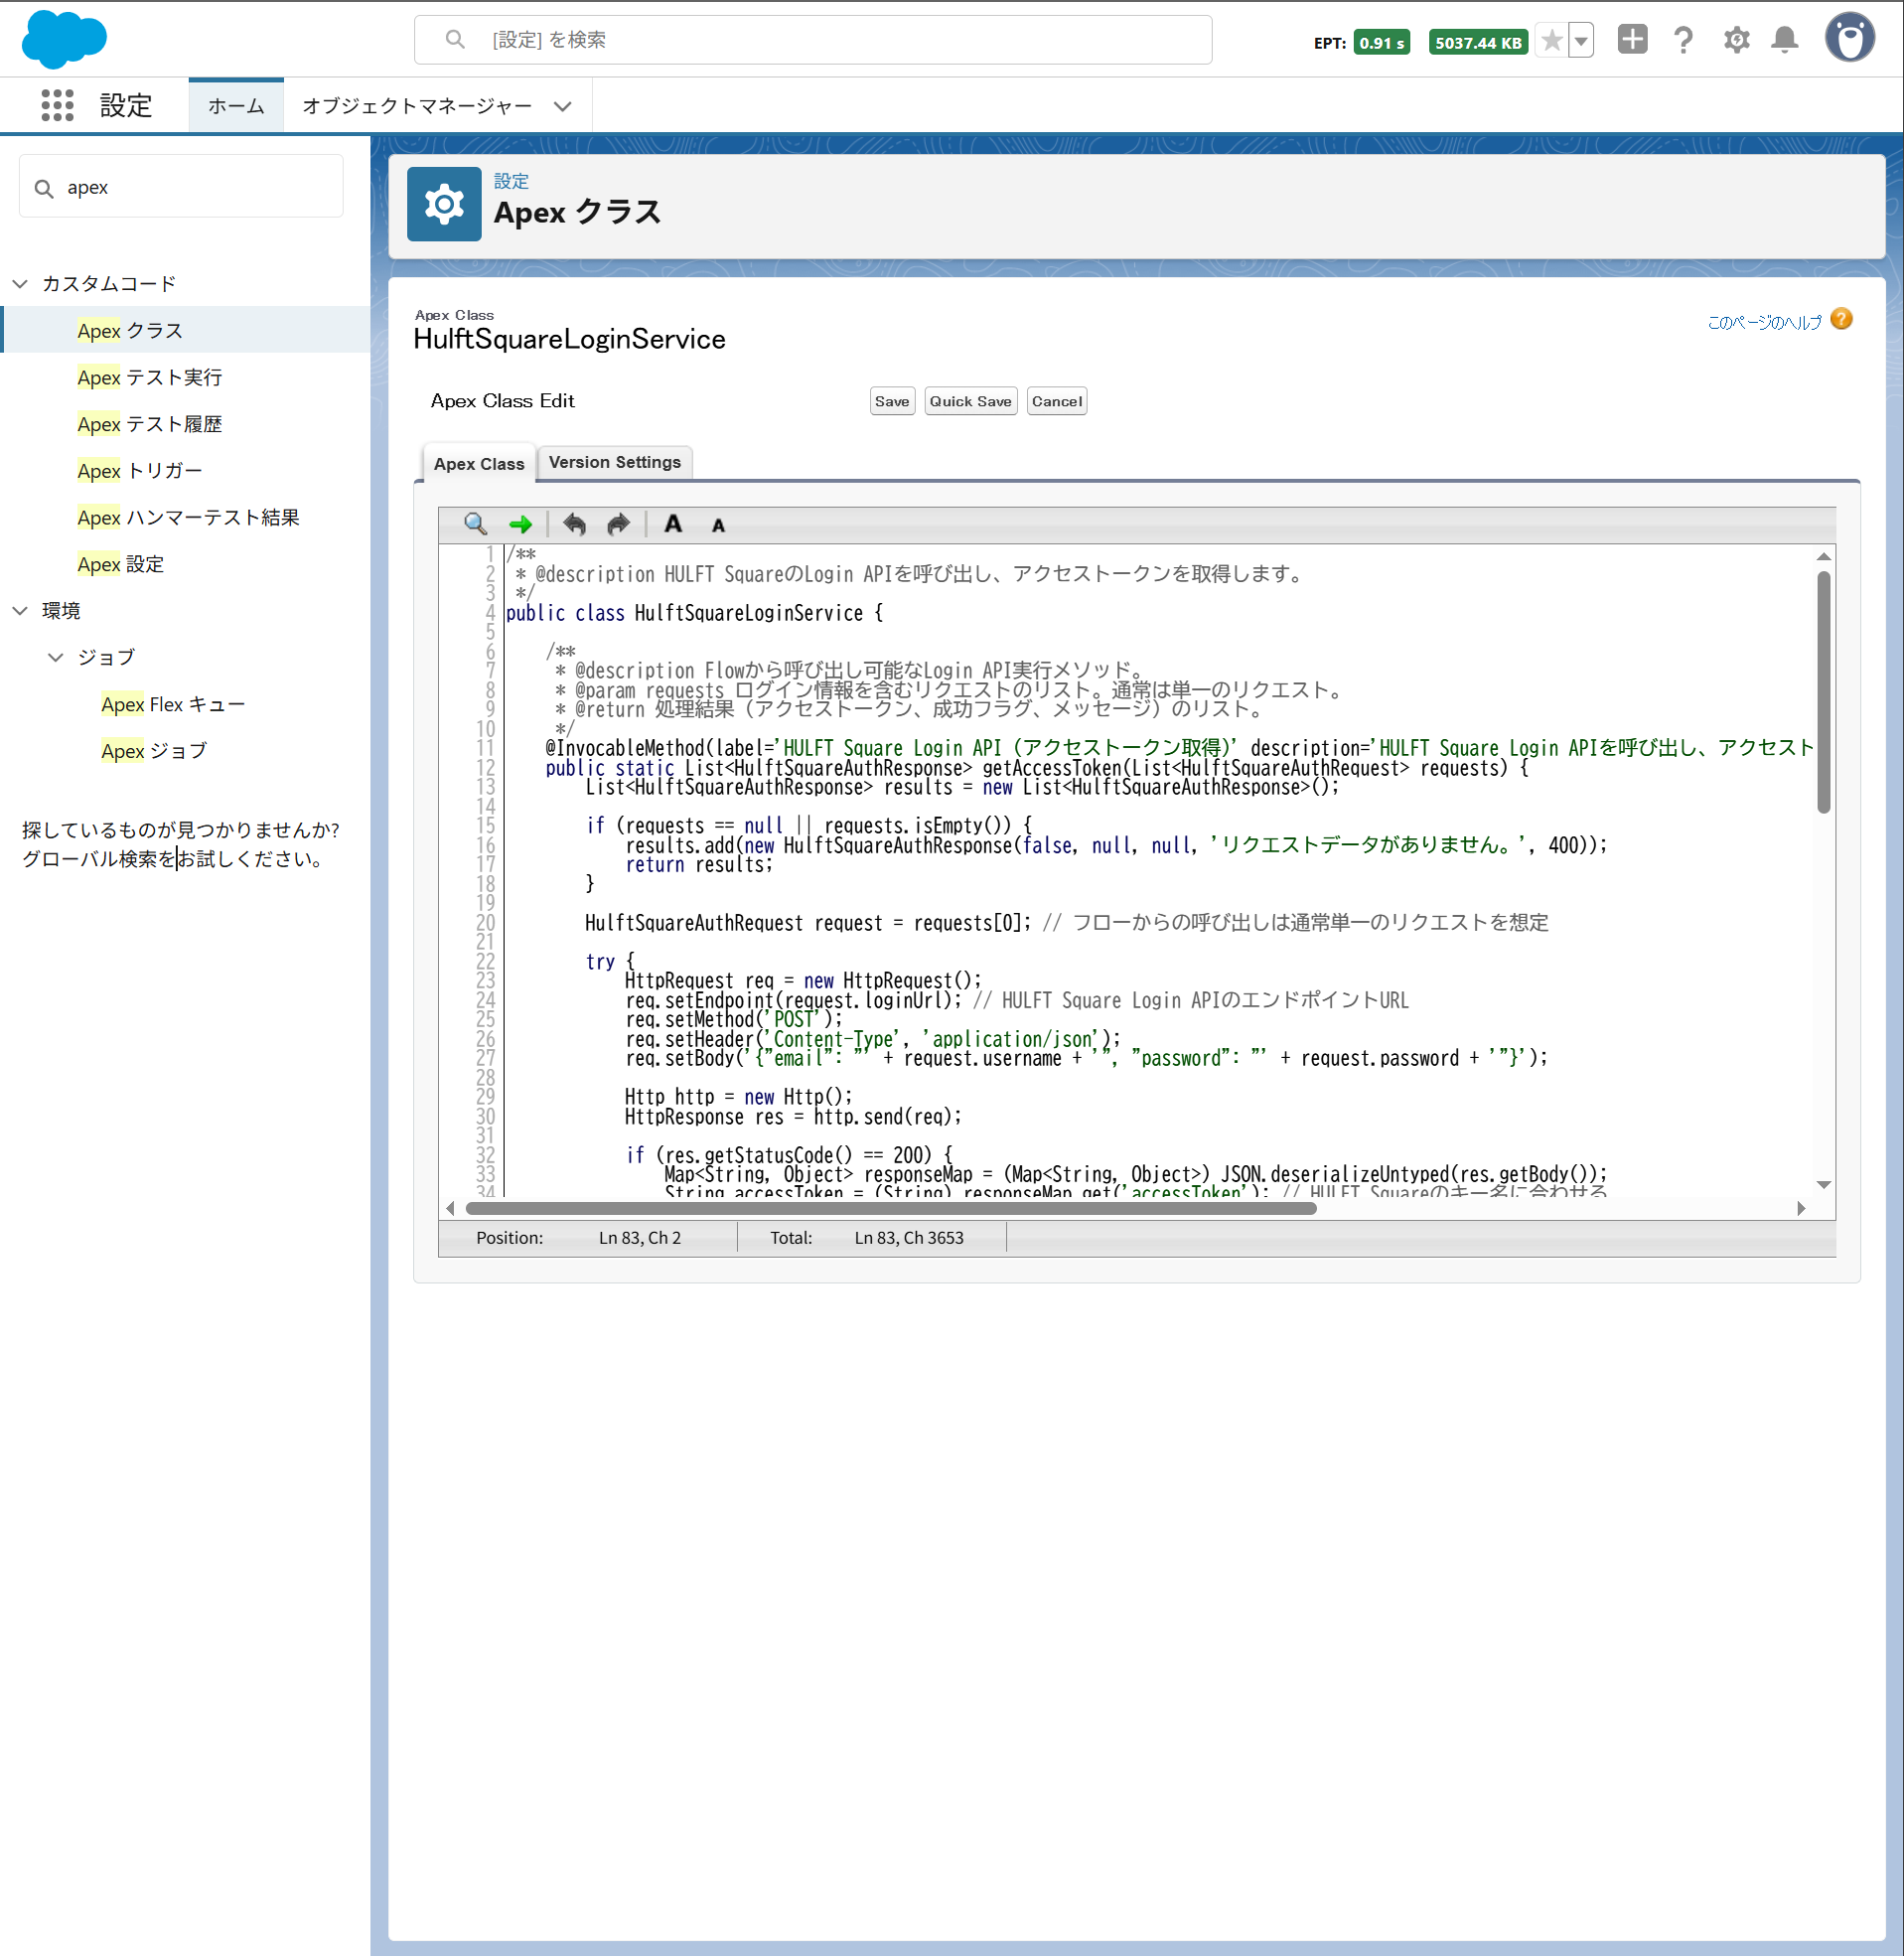This screenshot has height=1956, width=1904.
Task: Decrease editor font size with small A
Action: tap(718, 526)
